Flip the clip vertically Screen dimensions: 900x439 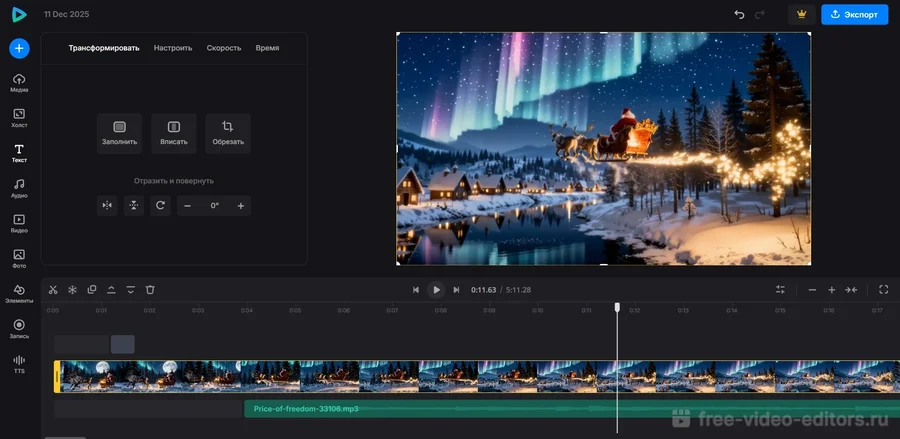click(x=134, y=205)
